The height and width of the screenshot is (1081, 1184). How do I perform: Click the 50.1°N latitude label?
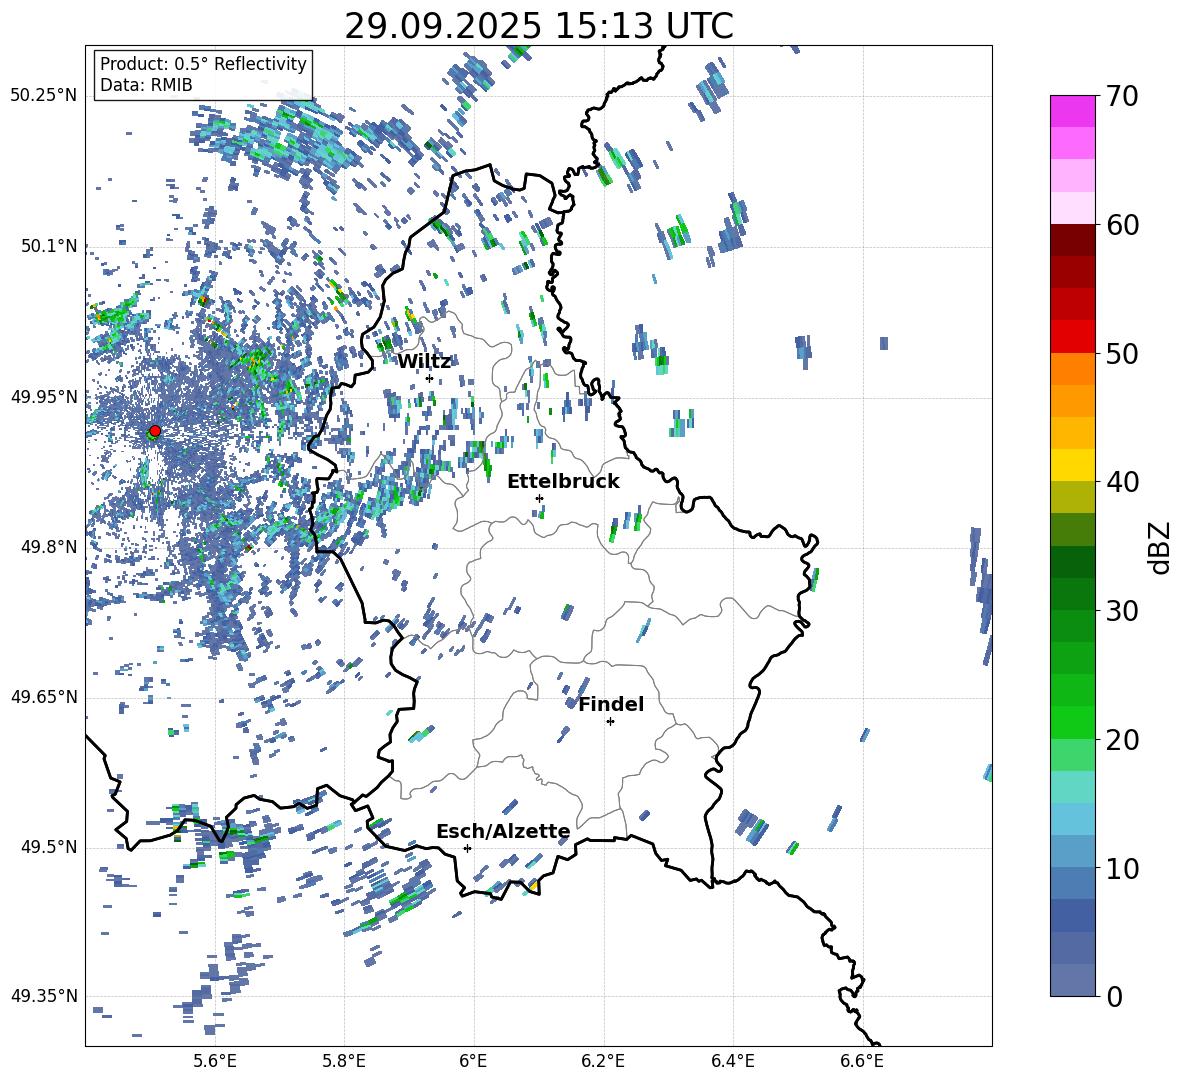tap(49, 246)
